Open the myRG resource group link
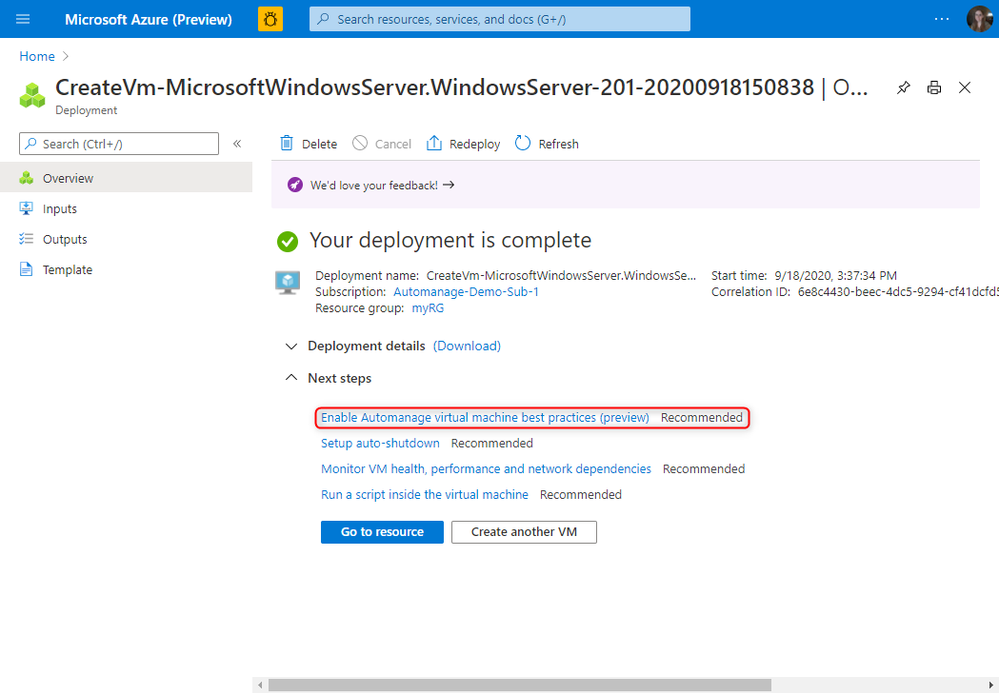The height and width of the screenshot is (693, 999). point(428,308)
